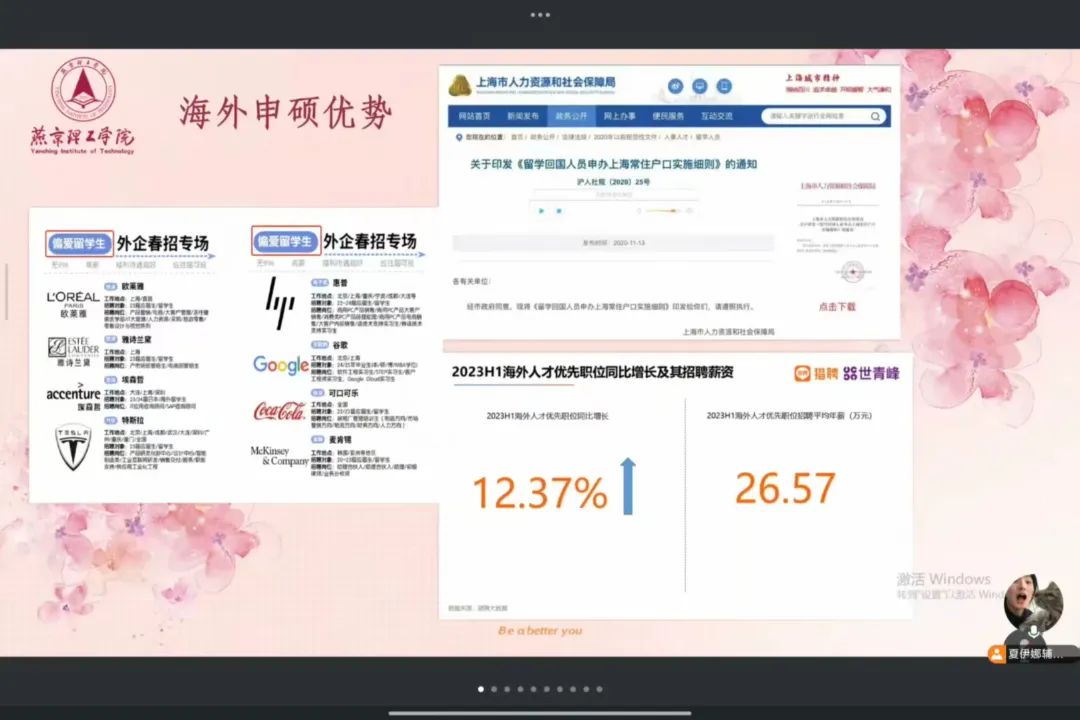Viewport: 1080px width, 720px height.
Task: Click the 猎聘 orange logo
Action: tap(816, 373)
